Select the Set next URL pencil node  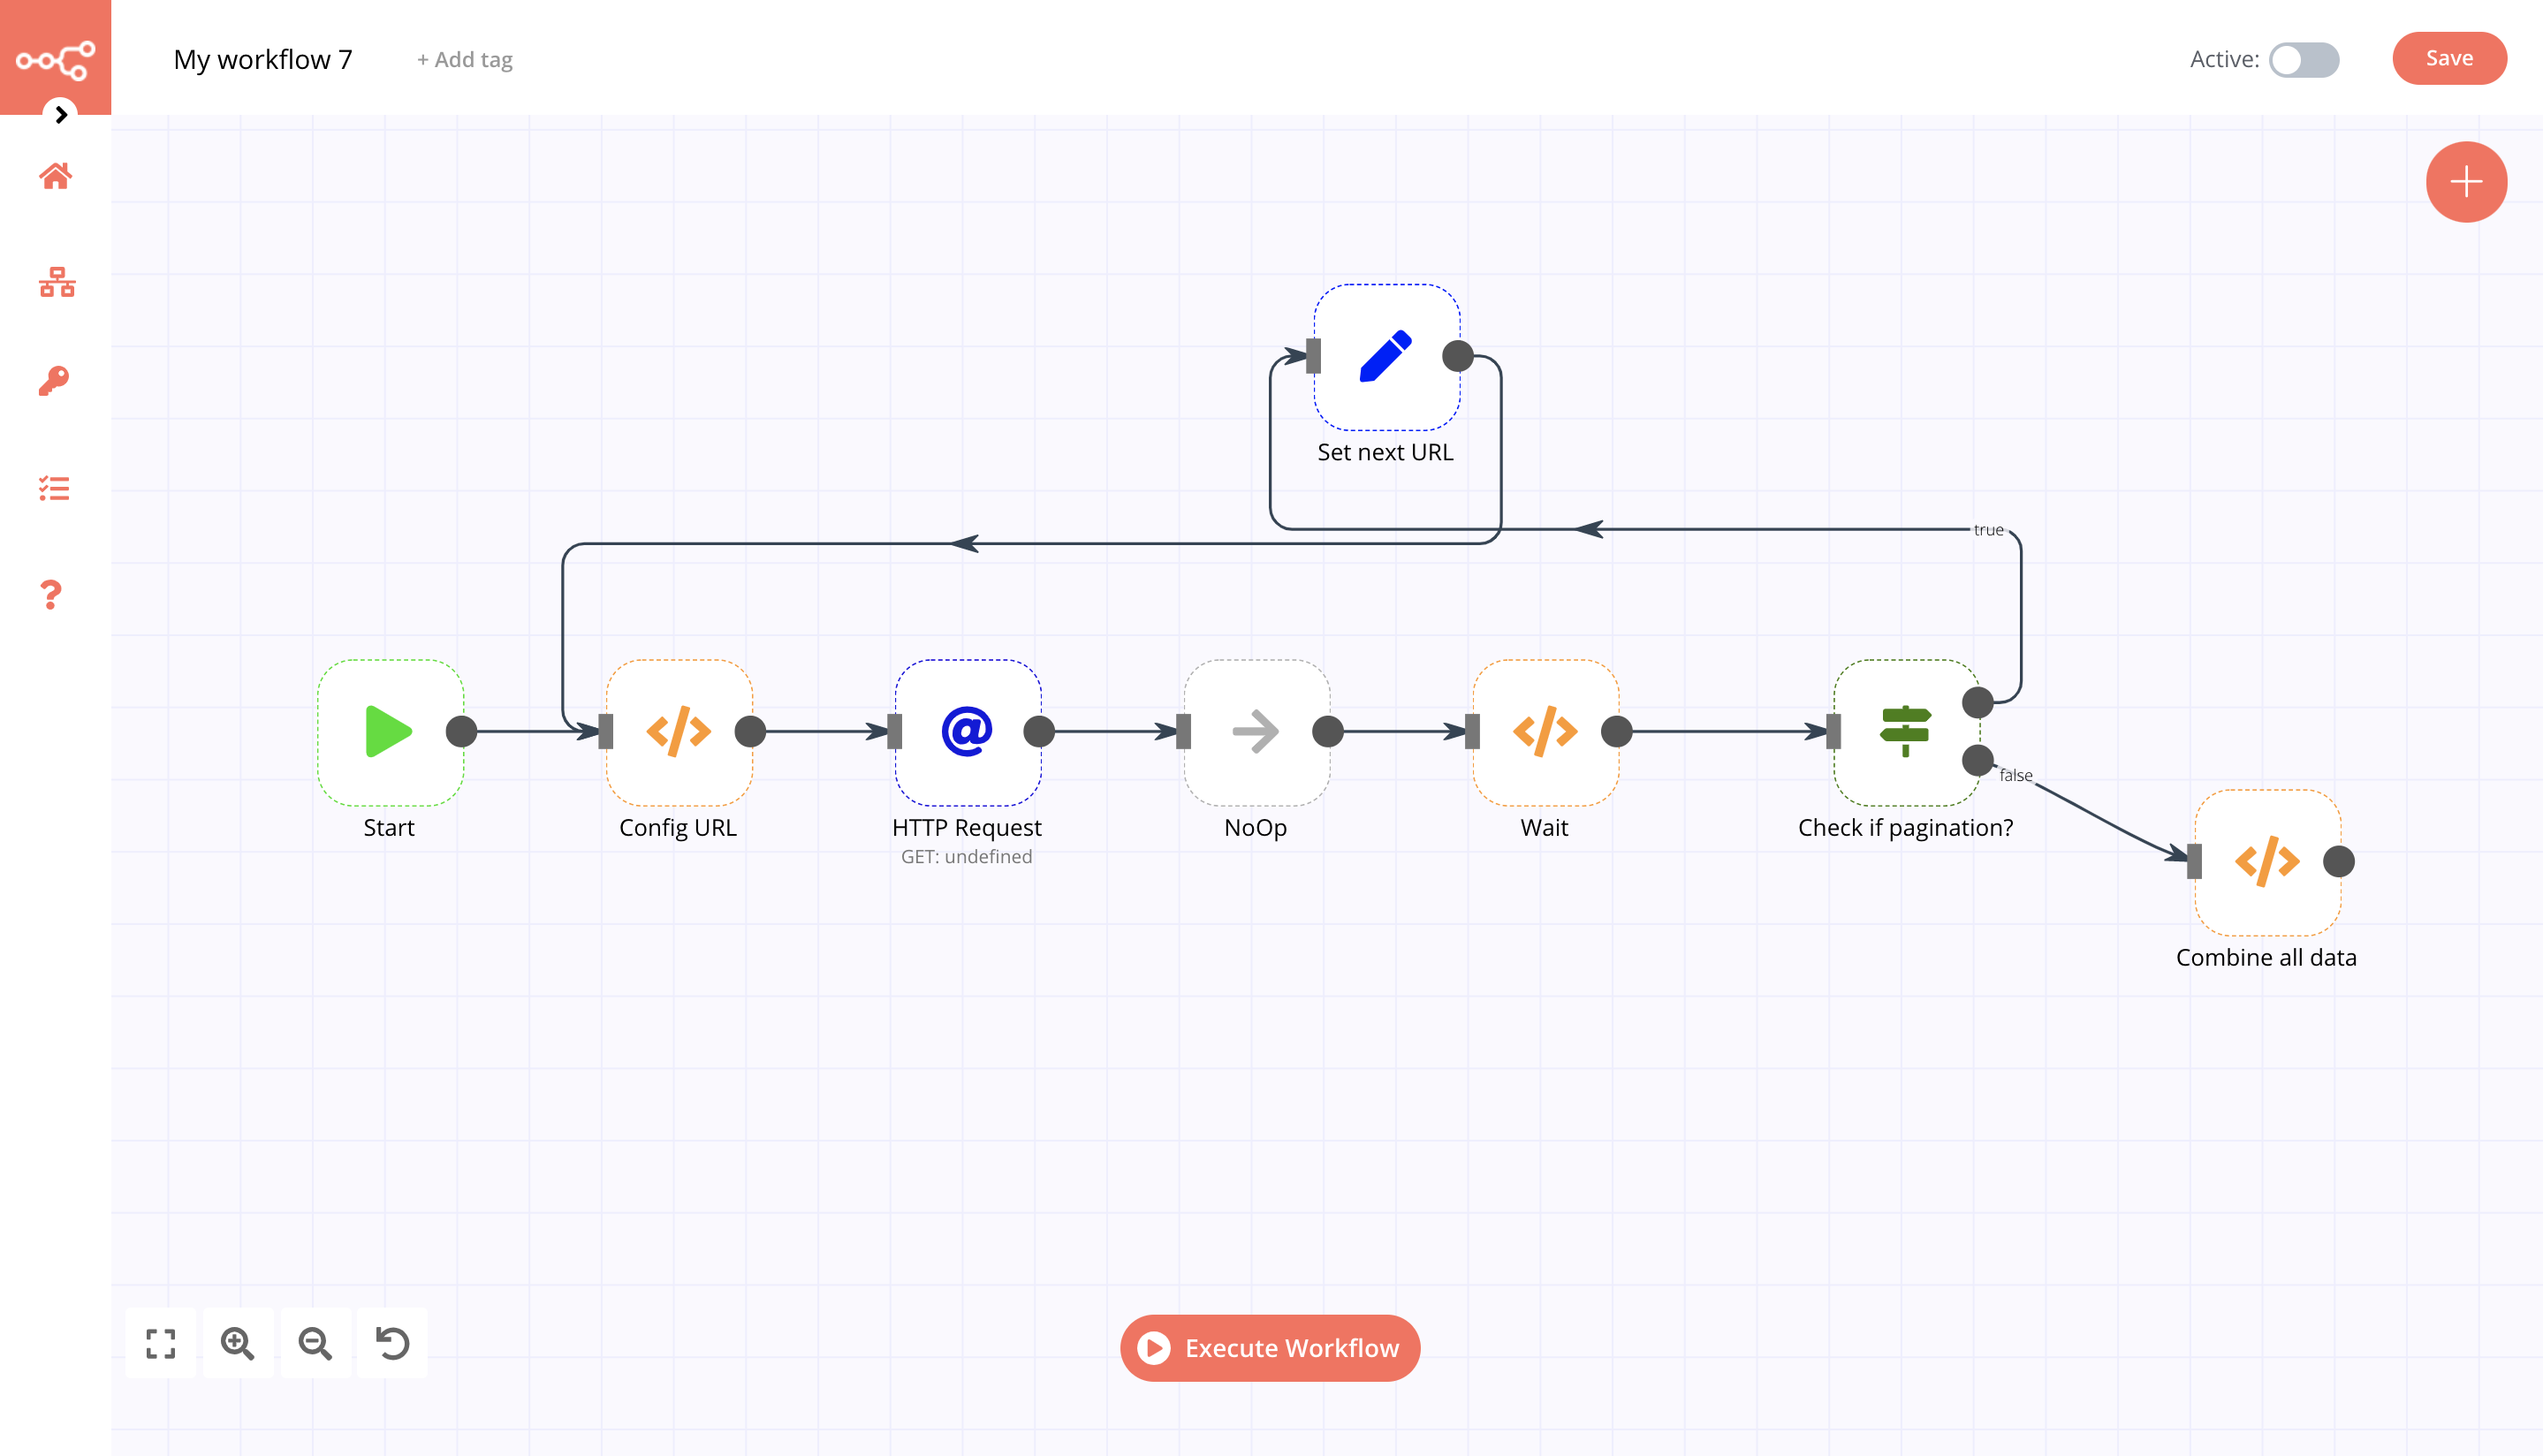tap(1385, 357)
